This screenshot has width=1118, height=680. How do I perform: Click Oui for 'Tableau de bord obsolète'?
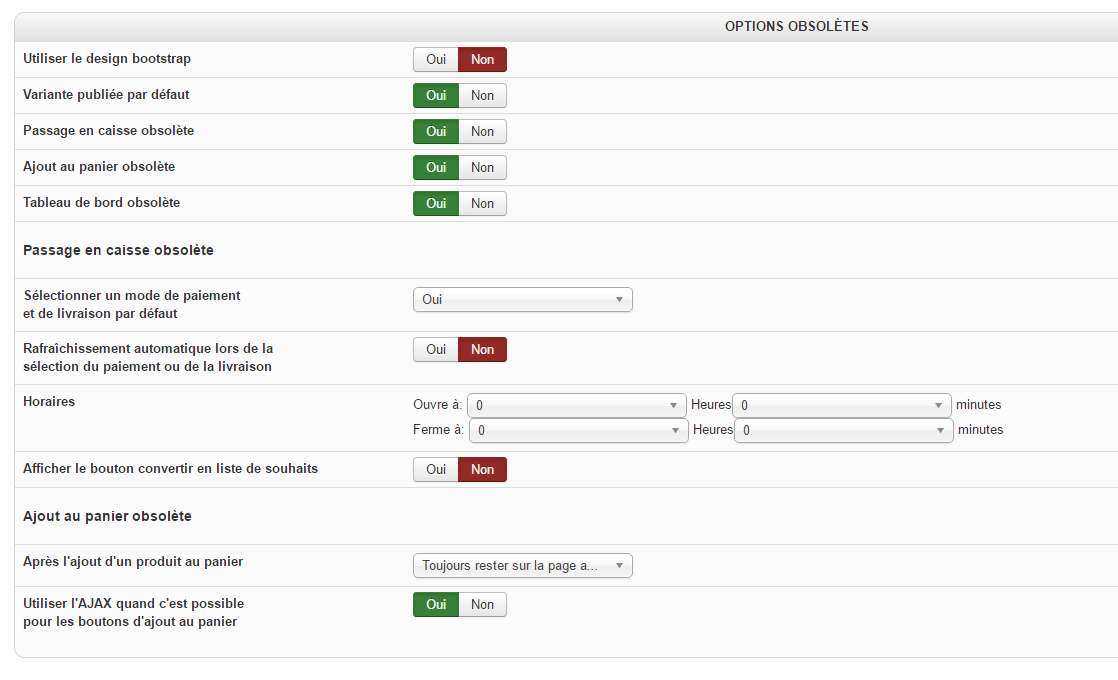click(436, 204)
